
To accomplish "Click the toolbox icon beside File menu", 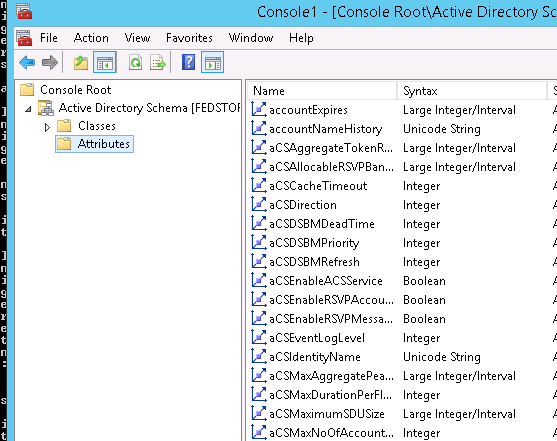I will (24, 38).
